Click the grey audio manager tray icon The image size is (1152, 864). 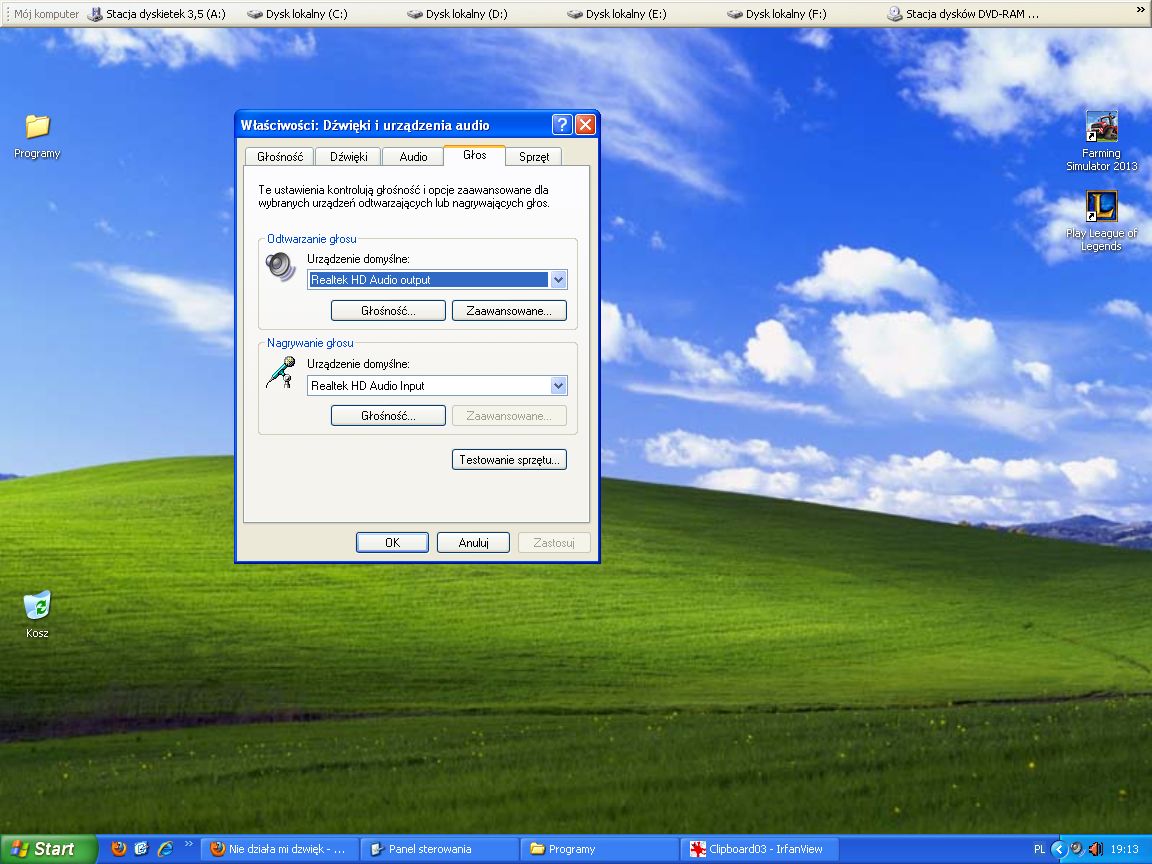point(1077,849)
